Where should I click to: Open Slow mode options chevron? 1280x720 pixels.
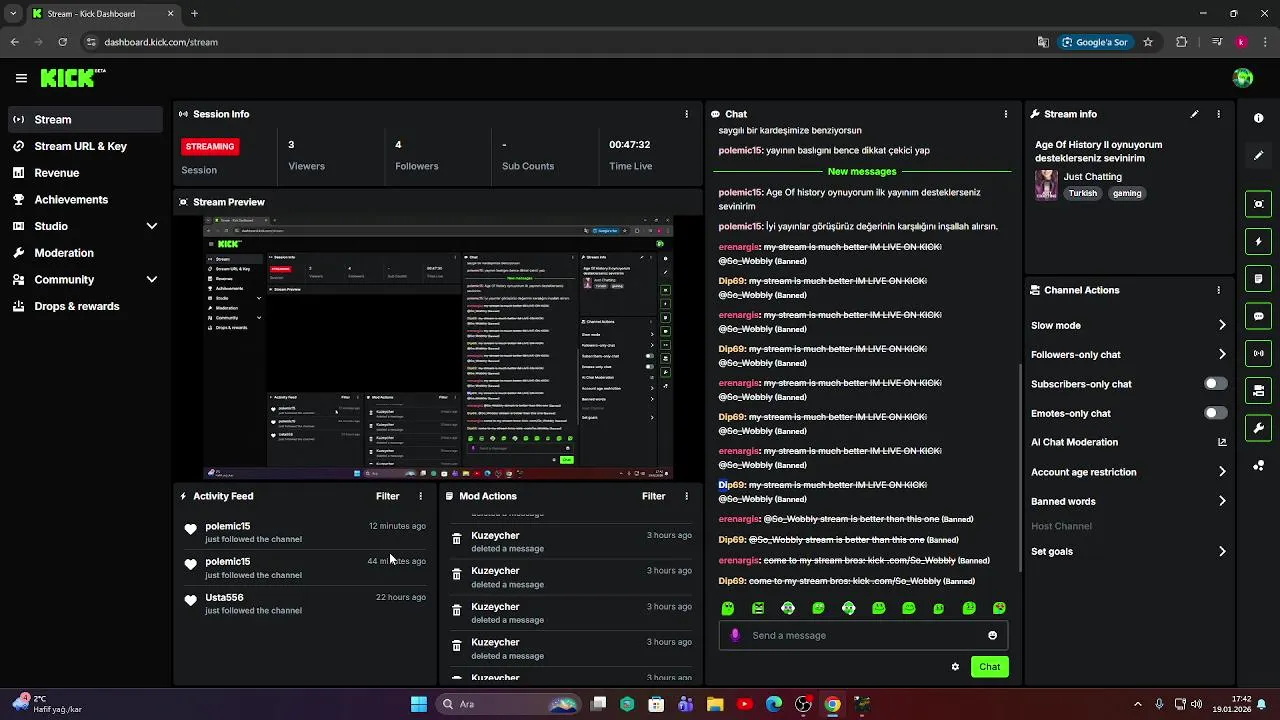pyautogui.click(x=1222, y=325)
